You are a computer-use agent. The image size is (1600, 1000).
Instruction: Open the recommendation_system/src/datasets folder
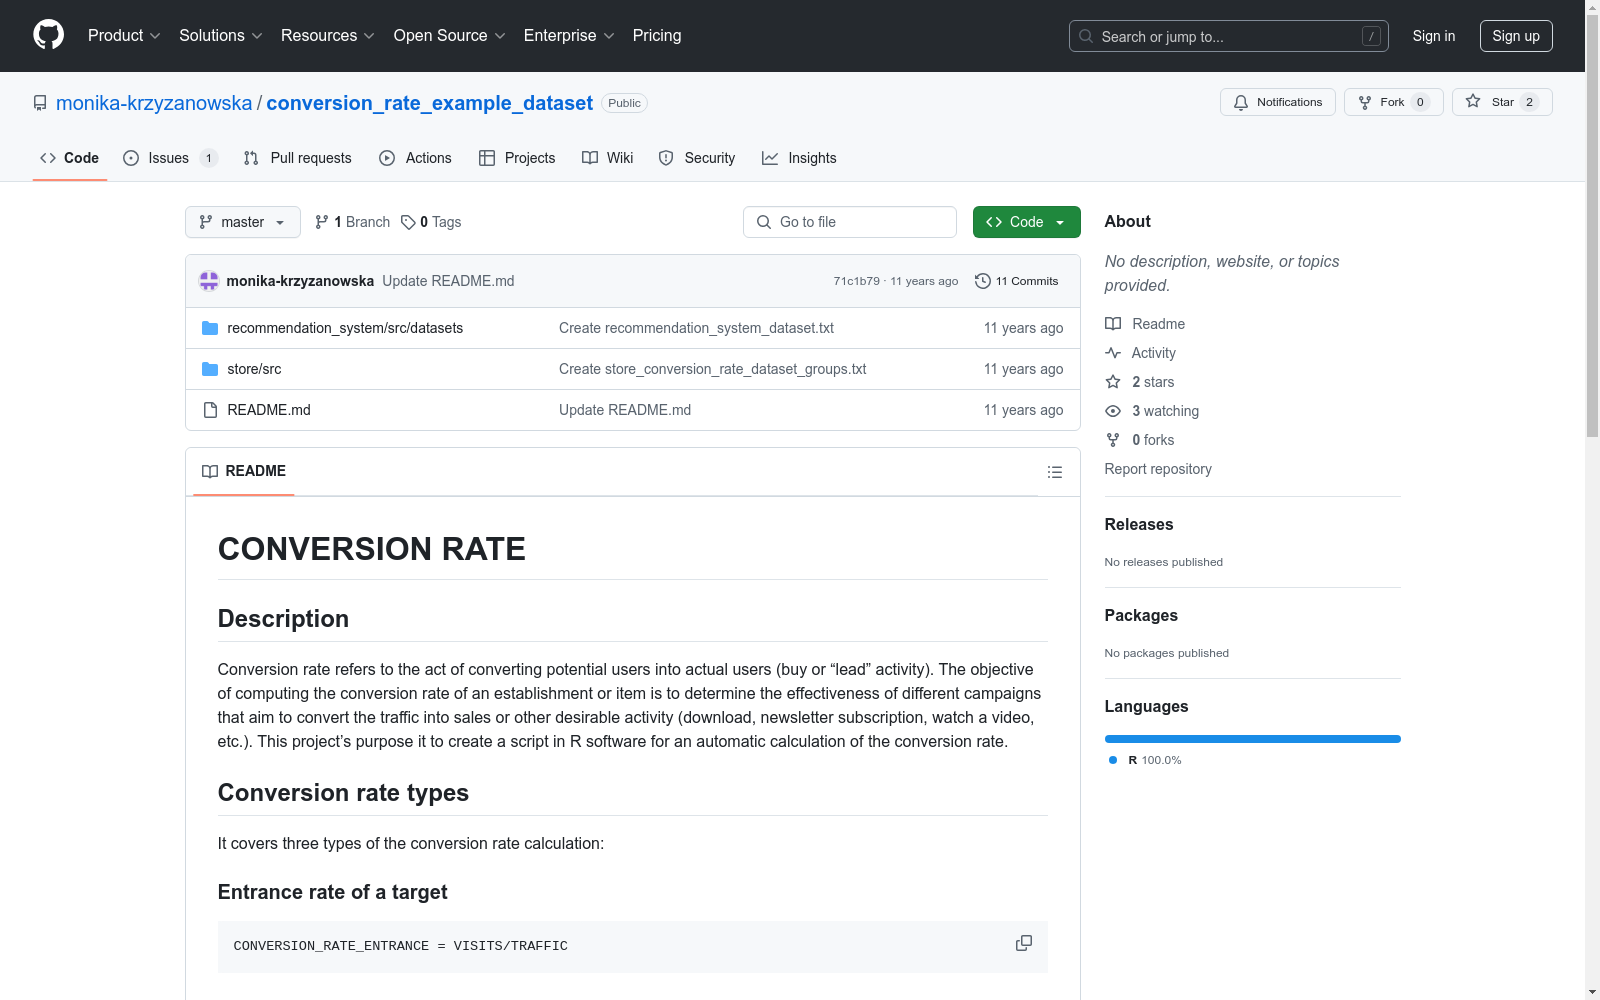345,328
